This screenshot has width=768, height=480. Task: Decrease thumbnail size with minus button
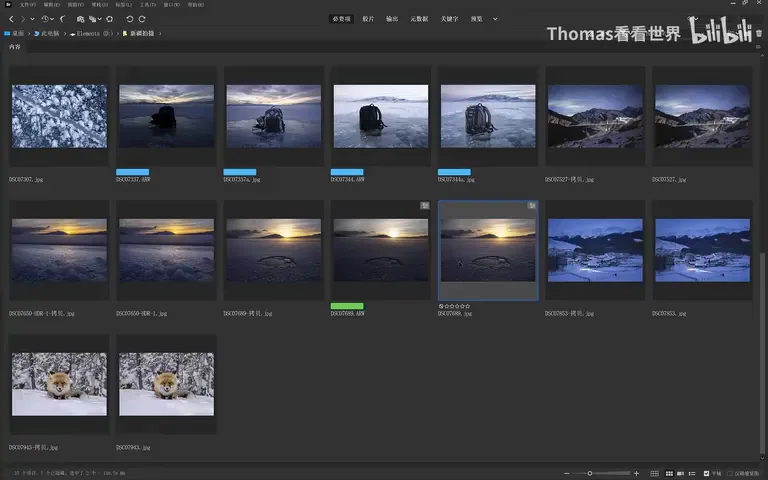pos(567,473)
